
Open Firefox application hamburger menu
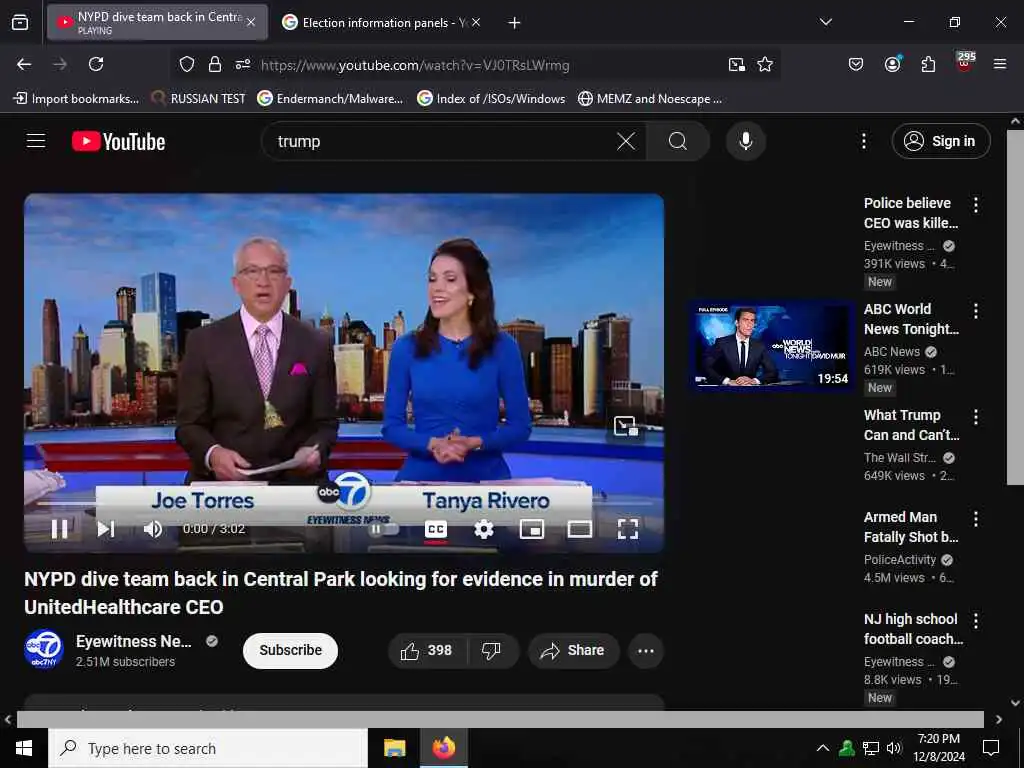pyautogui.click(x=1000, y=64)
